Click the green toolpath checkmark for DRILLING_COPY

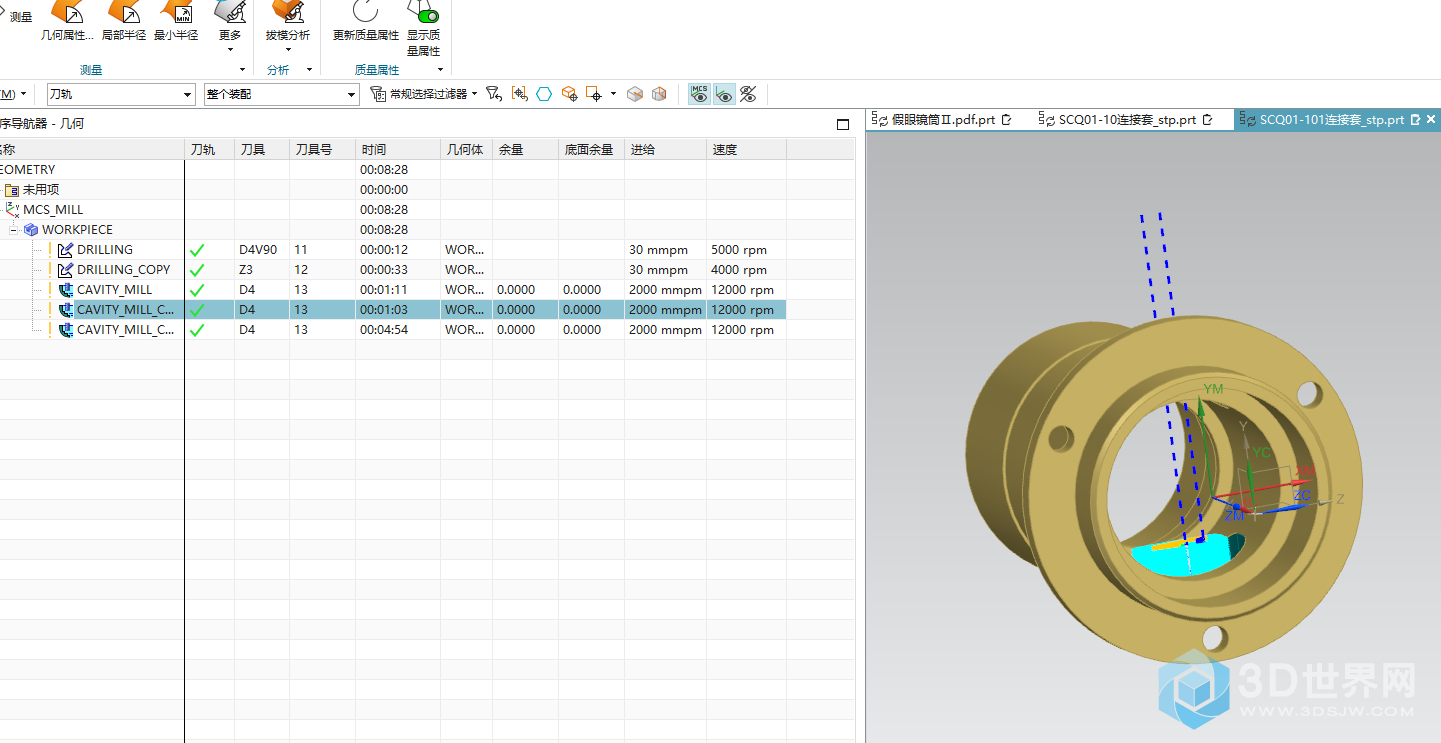pos(197,270)
